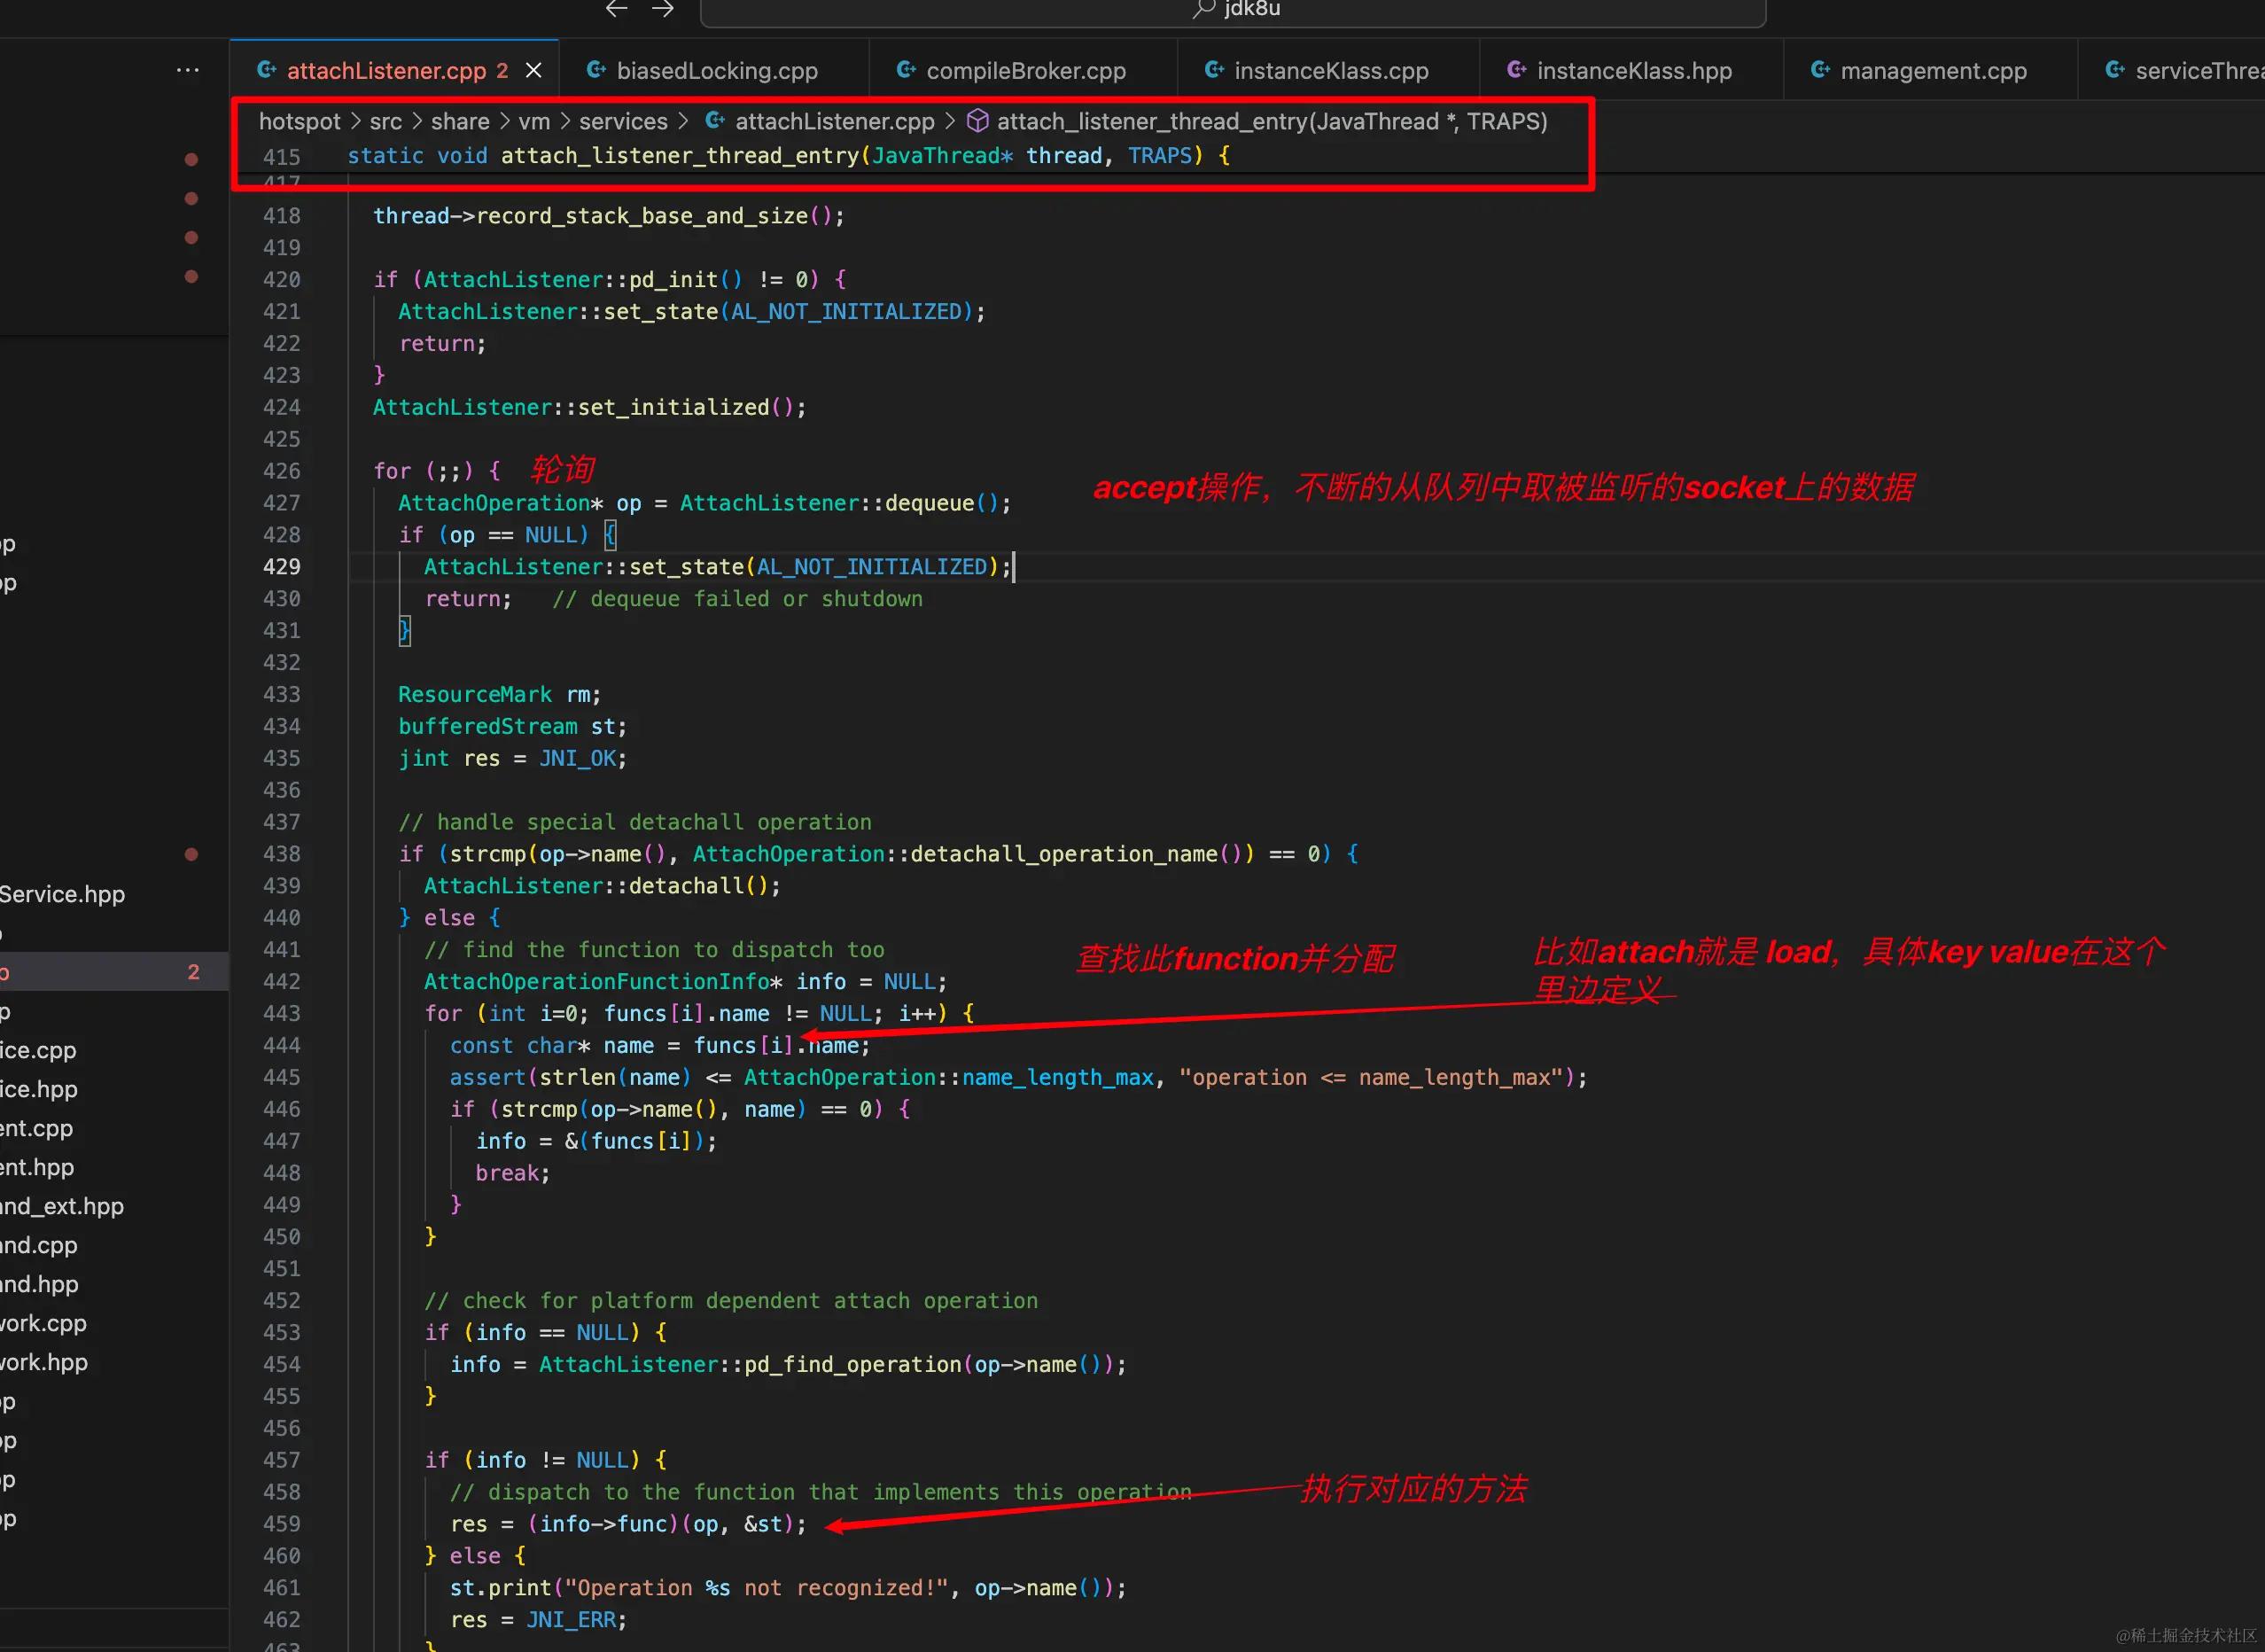This screenshot has width=2265, height=1652.
Task: Place cursor on line number 459
Action: tap(281, 1523)
